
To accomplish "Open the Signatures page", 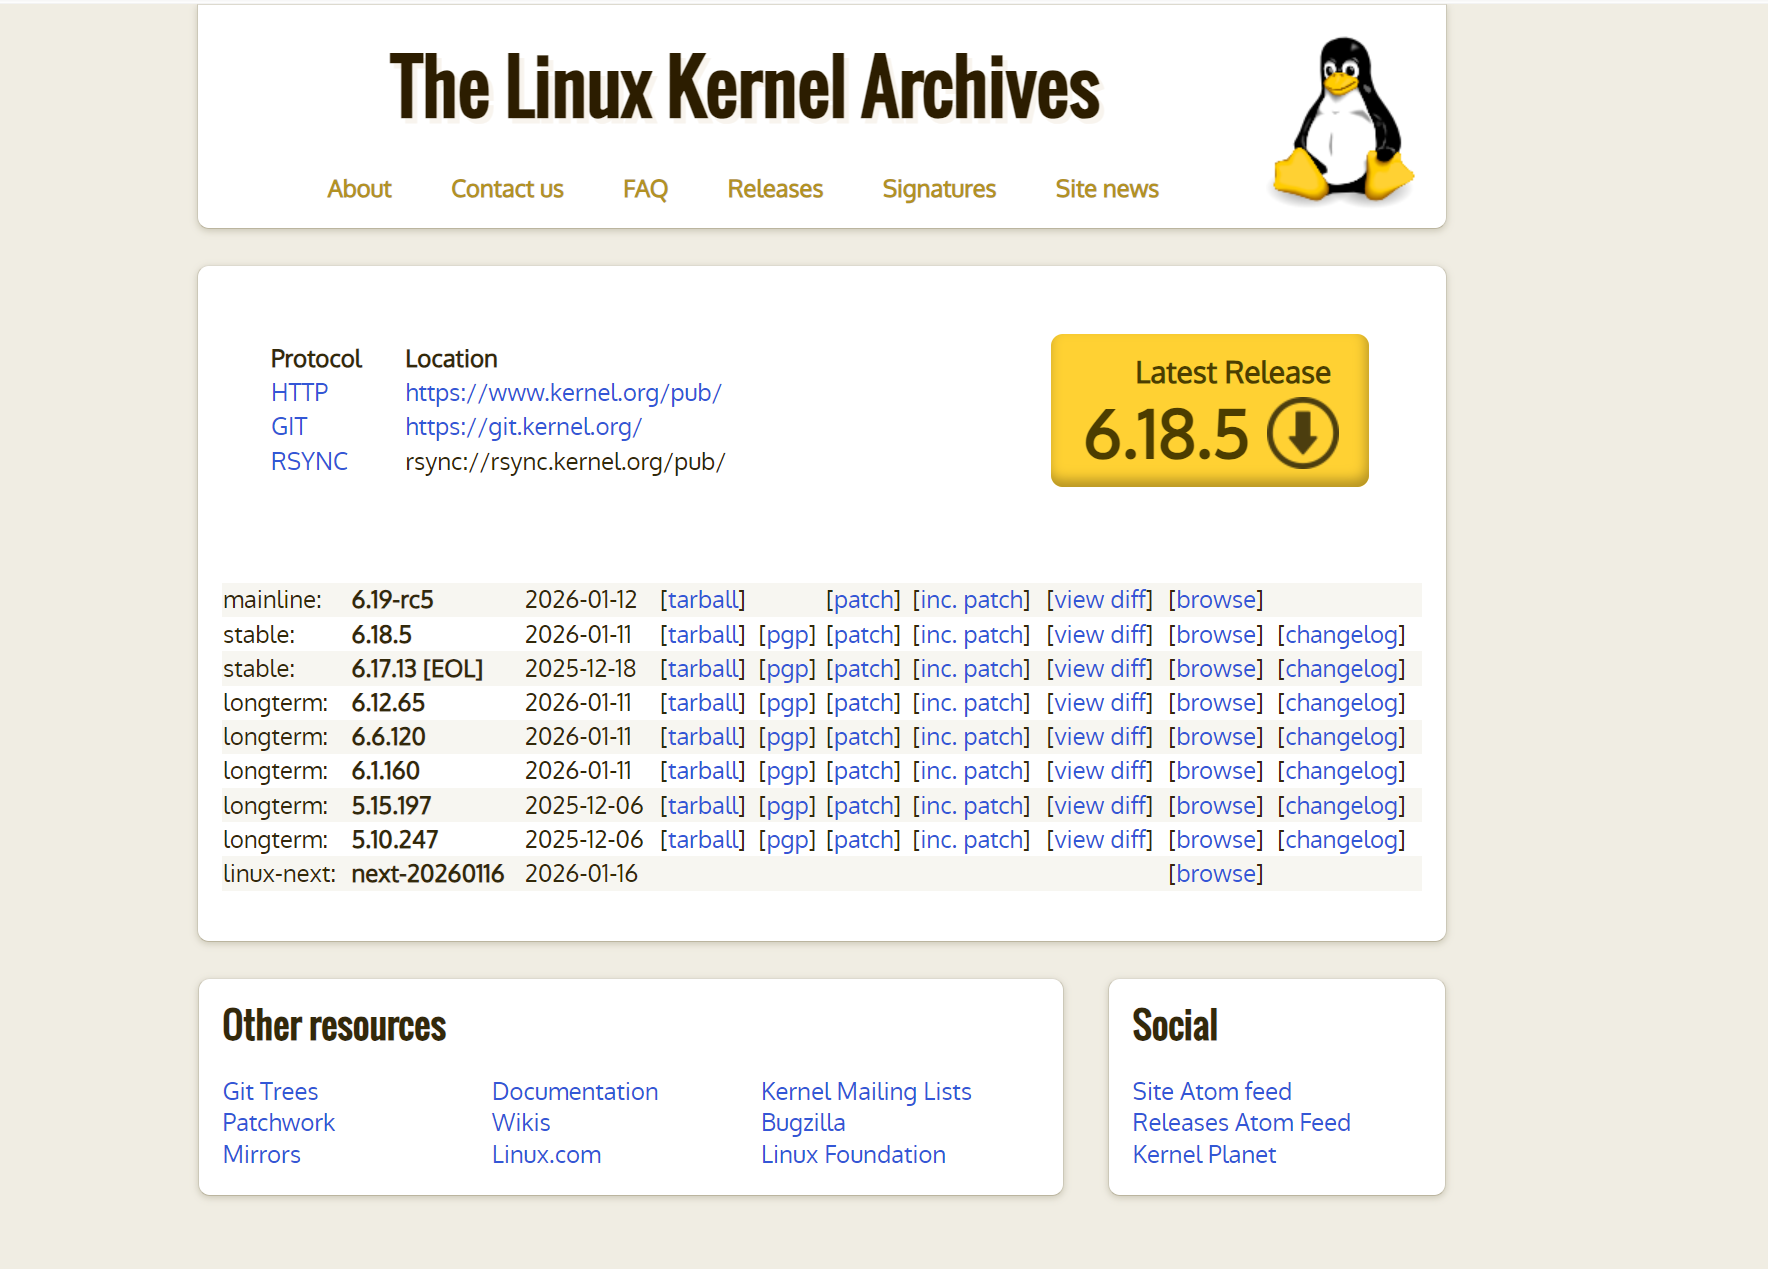I will [938, 189].
